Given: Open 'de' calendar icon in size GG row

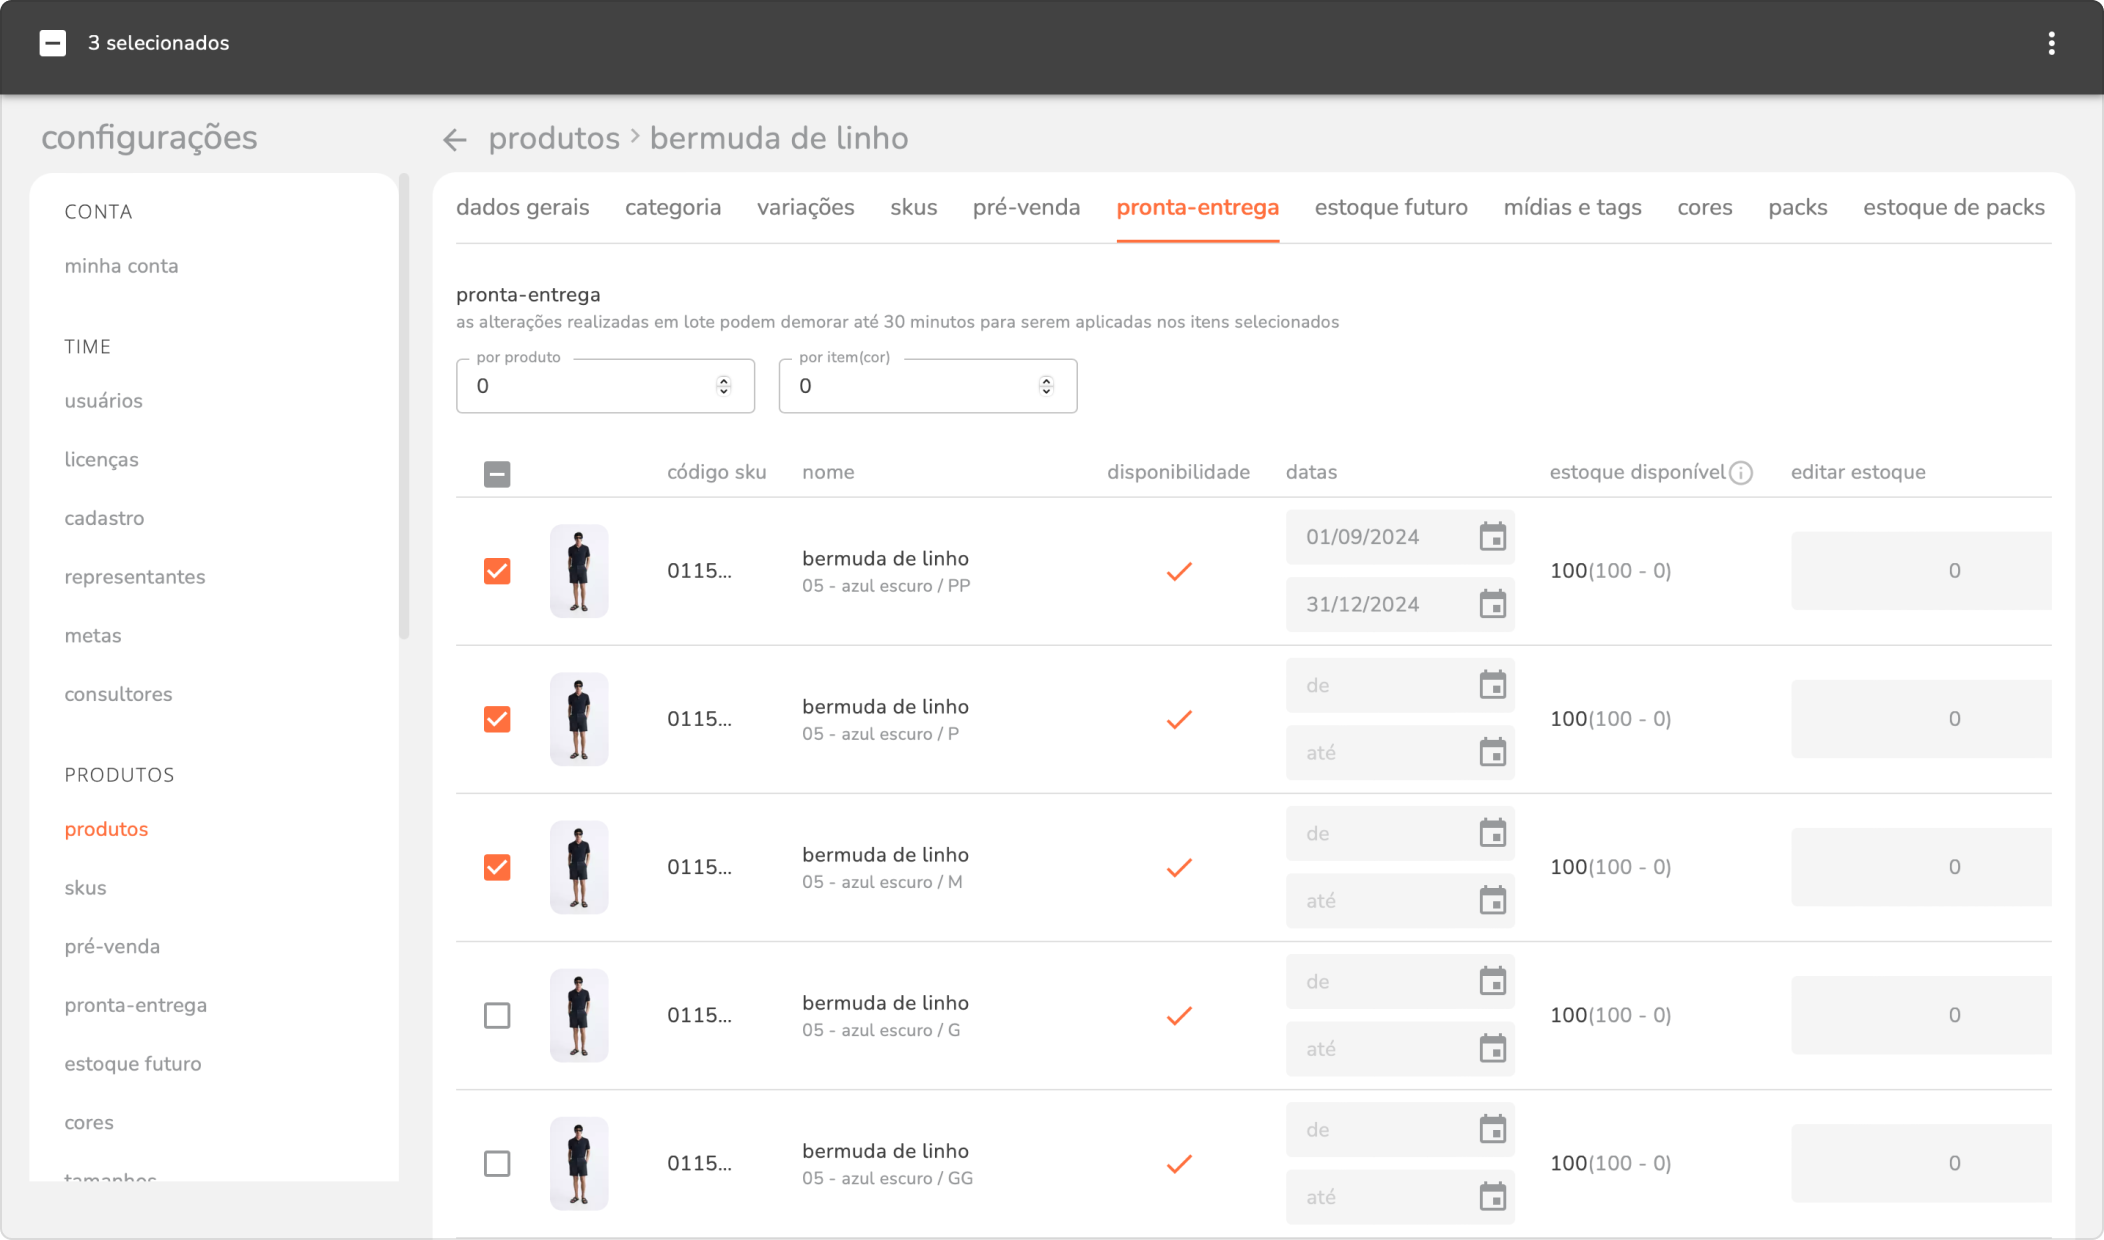Looking at the screenshot, I should click(1492, 1129).
